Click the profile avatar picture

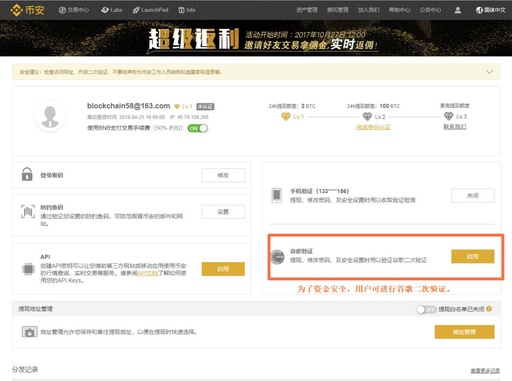(x=50, y=116)
